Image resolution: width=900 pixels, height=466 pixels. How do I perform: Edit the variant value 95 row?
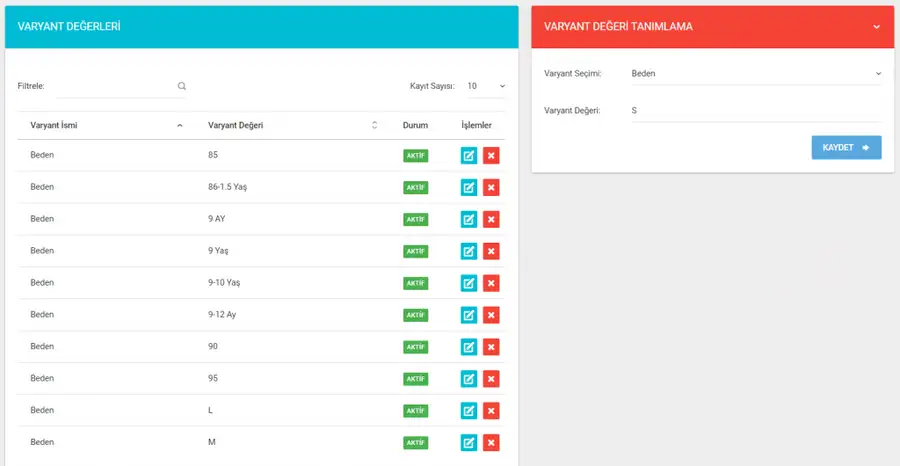[469, 379]
